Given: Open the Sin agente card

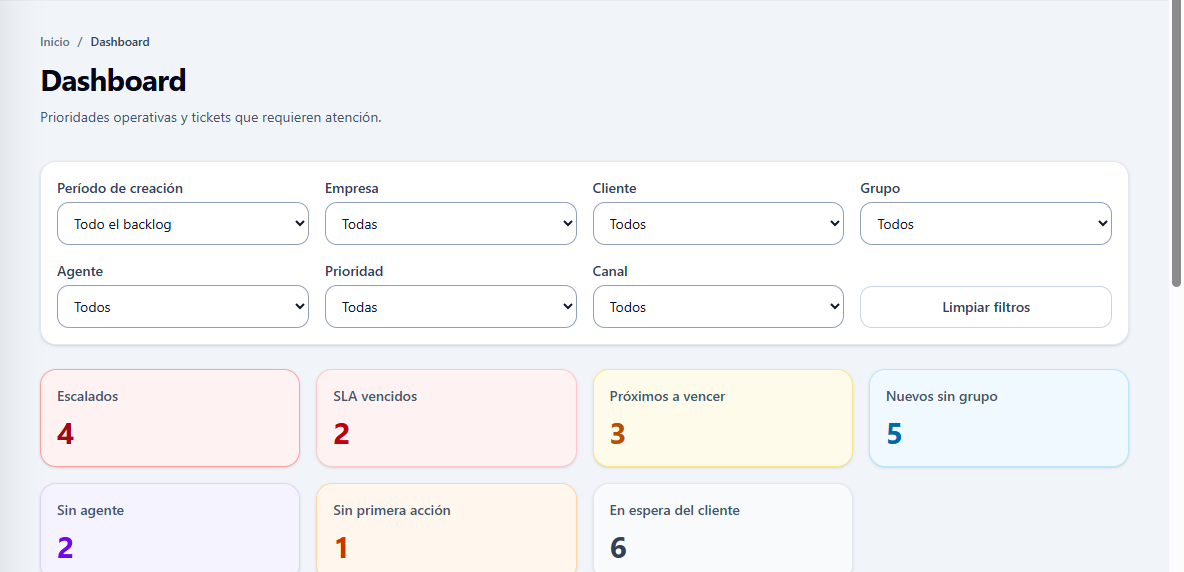Looking at the screenshot, I should 170,528.
